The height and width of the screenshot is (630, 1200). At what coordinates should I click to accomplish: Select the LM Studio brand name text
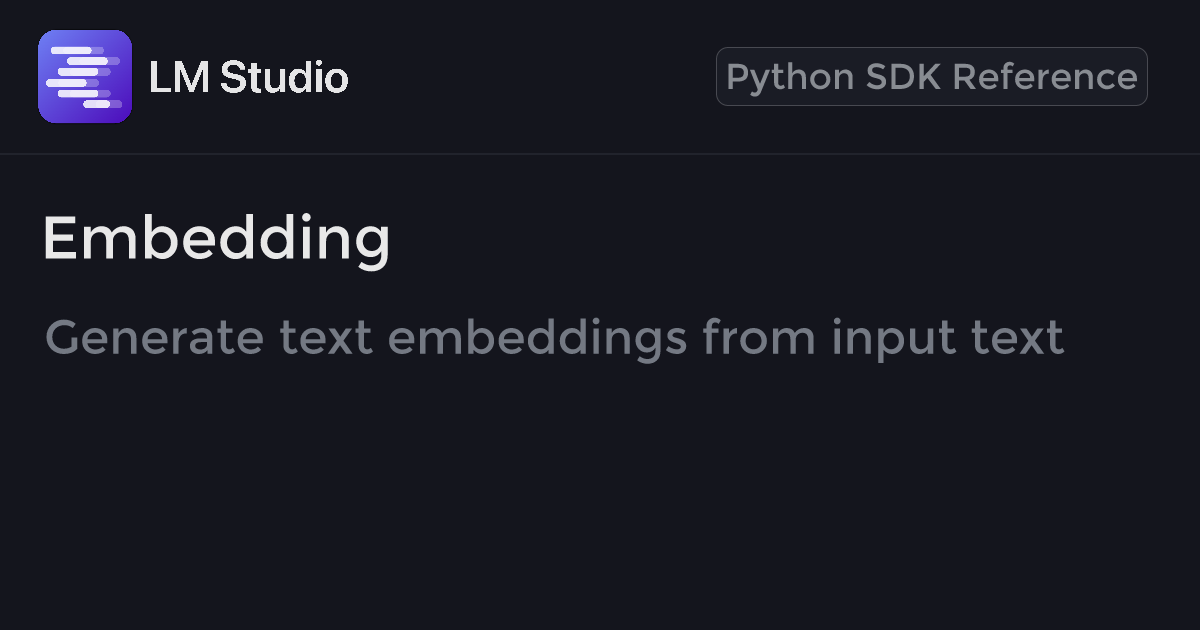tap(248, 77)
